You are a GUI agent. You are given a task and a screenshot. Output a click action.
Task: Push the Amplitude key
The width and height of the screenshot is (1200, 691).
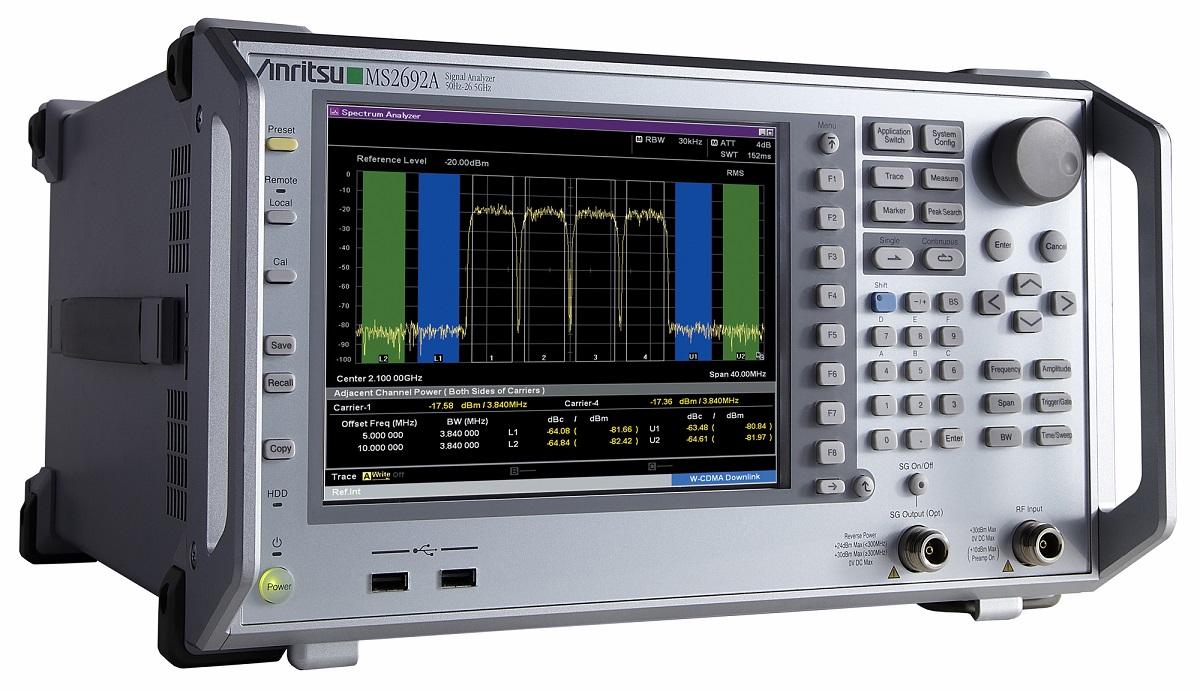click(x=1054, y=370)
